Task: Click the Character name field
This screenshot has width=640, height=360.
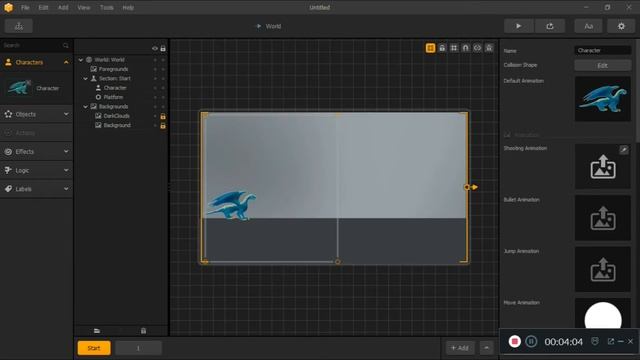Action: click(x=603, y=50)
